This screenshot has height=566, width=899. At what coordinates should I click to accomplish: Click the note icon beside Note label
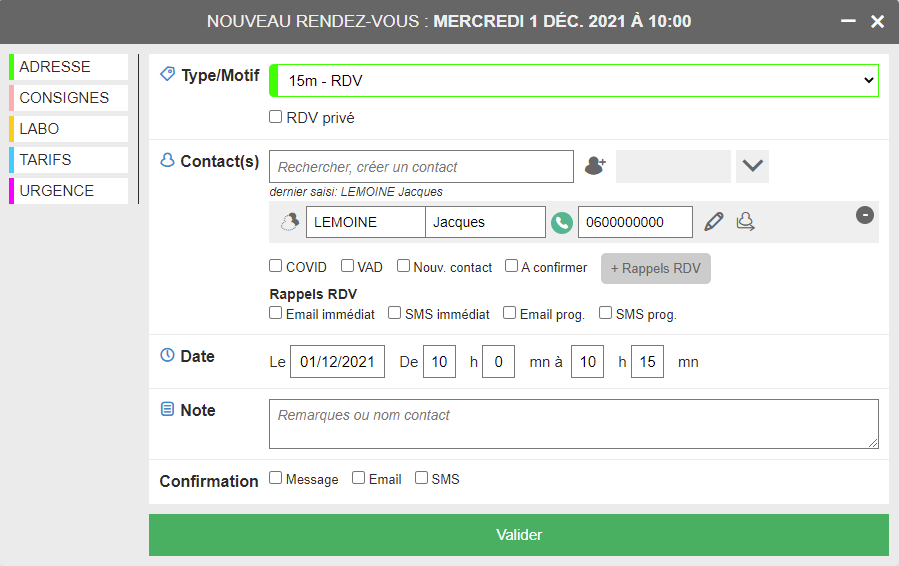pyautogui.click(x=168, y=410)
